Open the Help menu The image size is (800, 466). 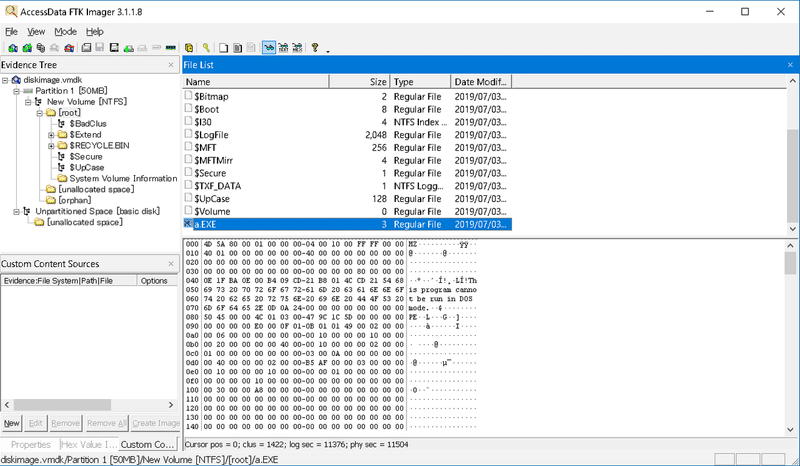[x=94, y=32]
